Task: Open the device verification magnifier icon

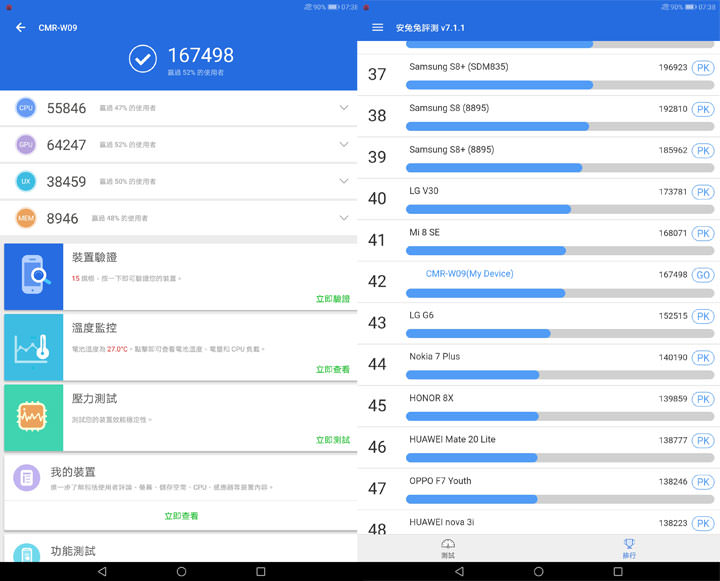Action: (x=34, y=275)
